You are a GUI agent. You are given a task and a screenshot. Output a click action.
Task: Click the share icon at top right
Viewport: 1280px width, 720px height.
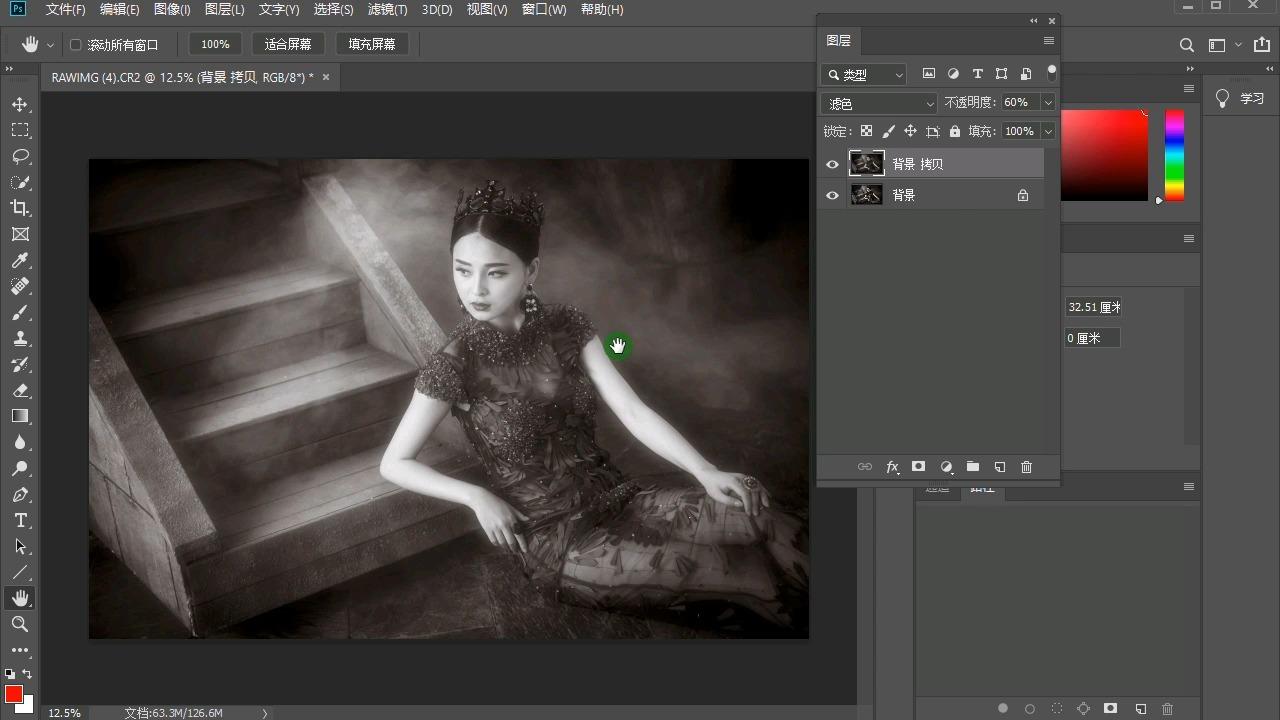(x=1262, y=45)
